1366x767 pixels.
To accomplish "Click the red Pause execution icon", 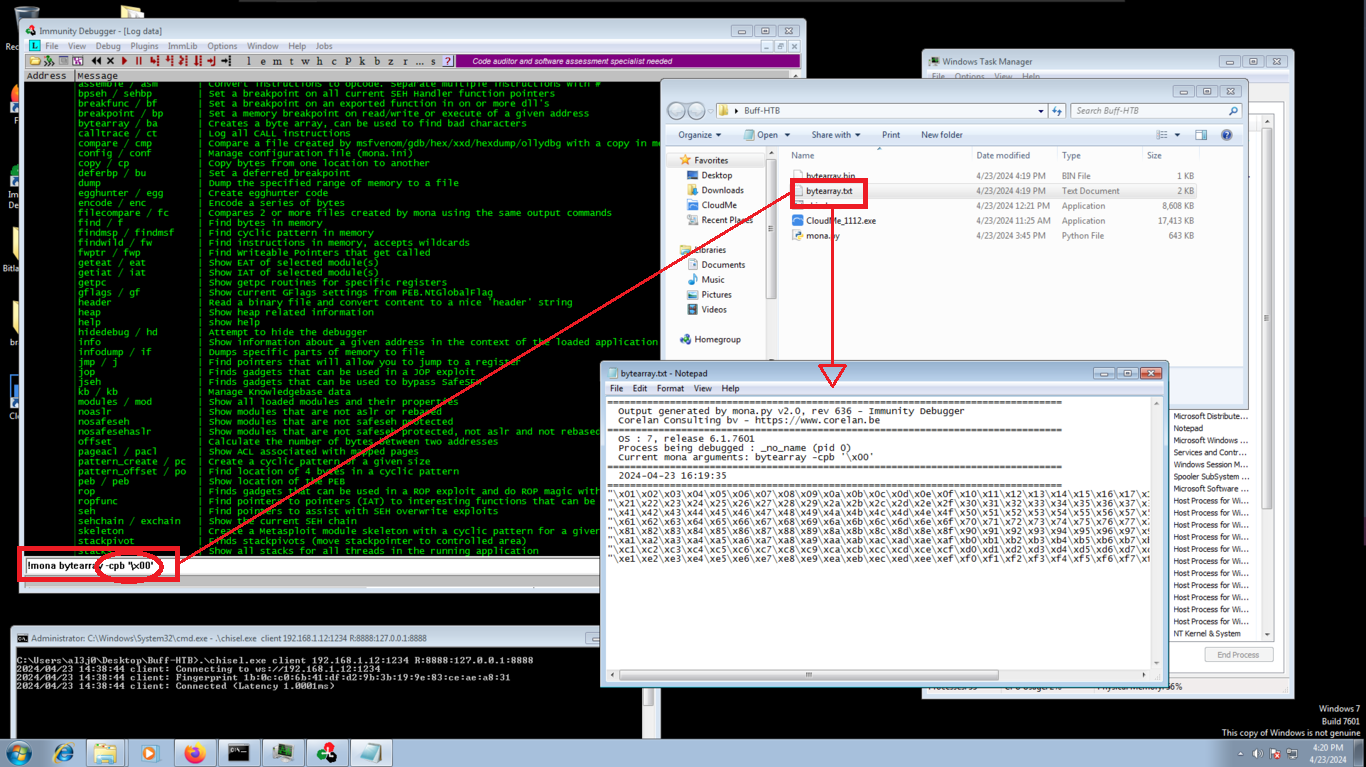I will tap(139, 61).
